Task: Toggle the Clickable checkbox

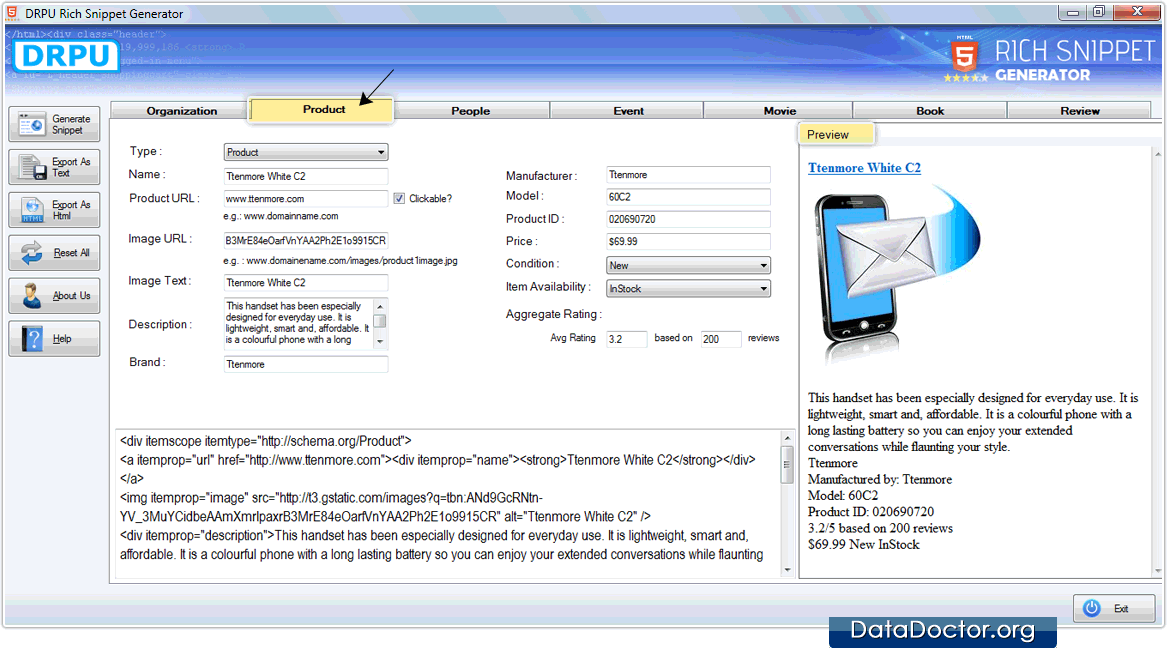Action: (x=400, y=199)
